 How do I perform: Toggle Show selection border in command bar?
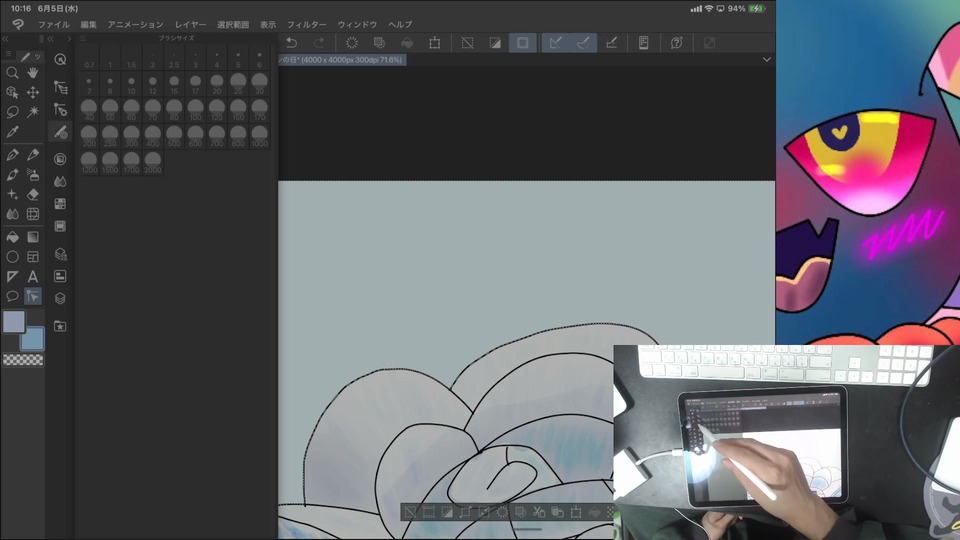pos(523,43)
